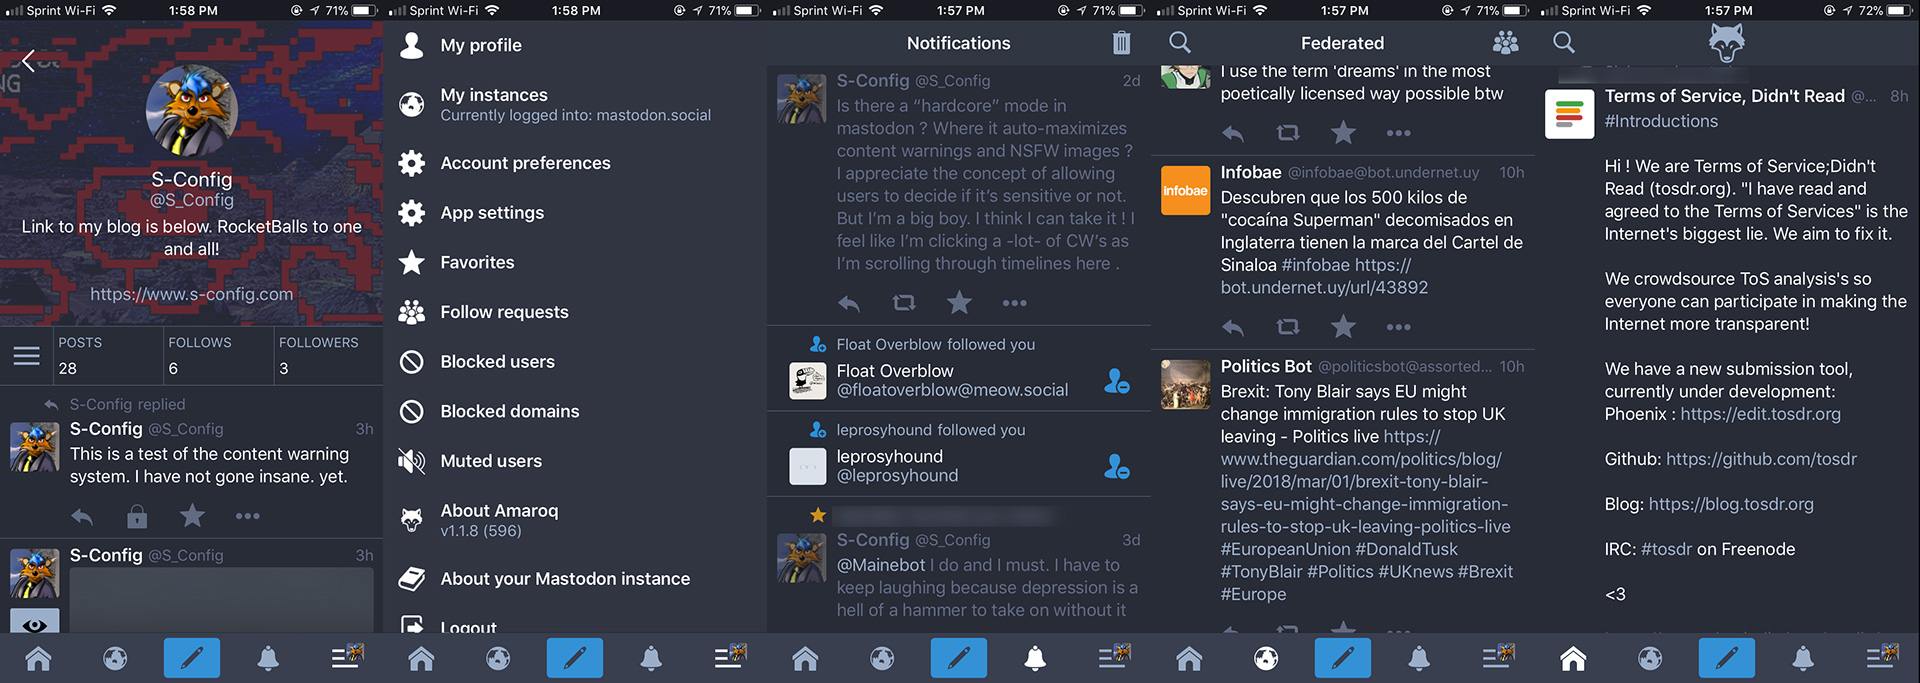
Task: Tap the people icon beside Federated title
Action: [1505, 42]
